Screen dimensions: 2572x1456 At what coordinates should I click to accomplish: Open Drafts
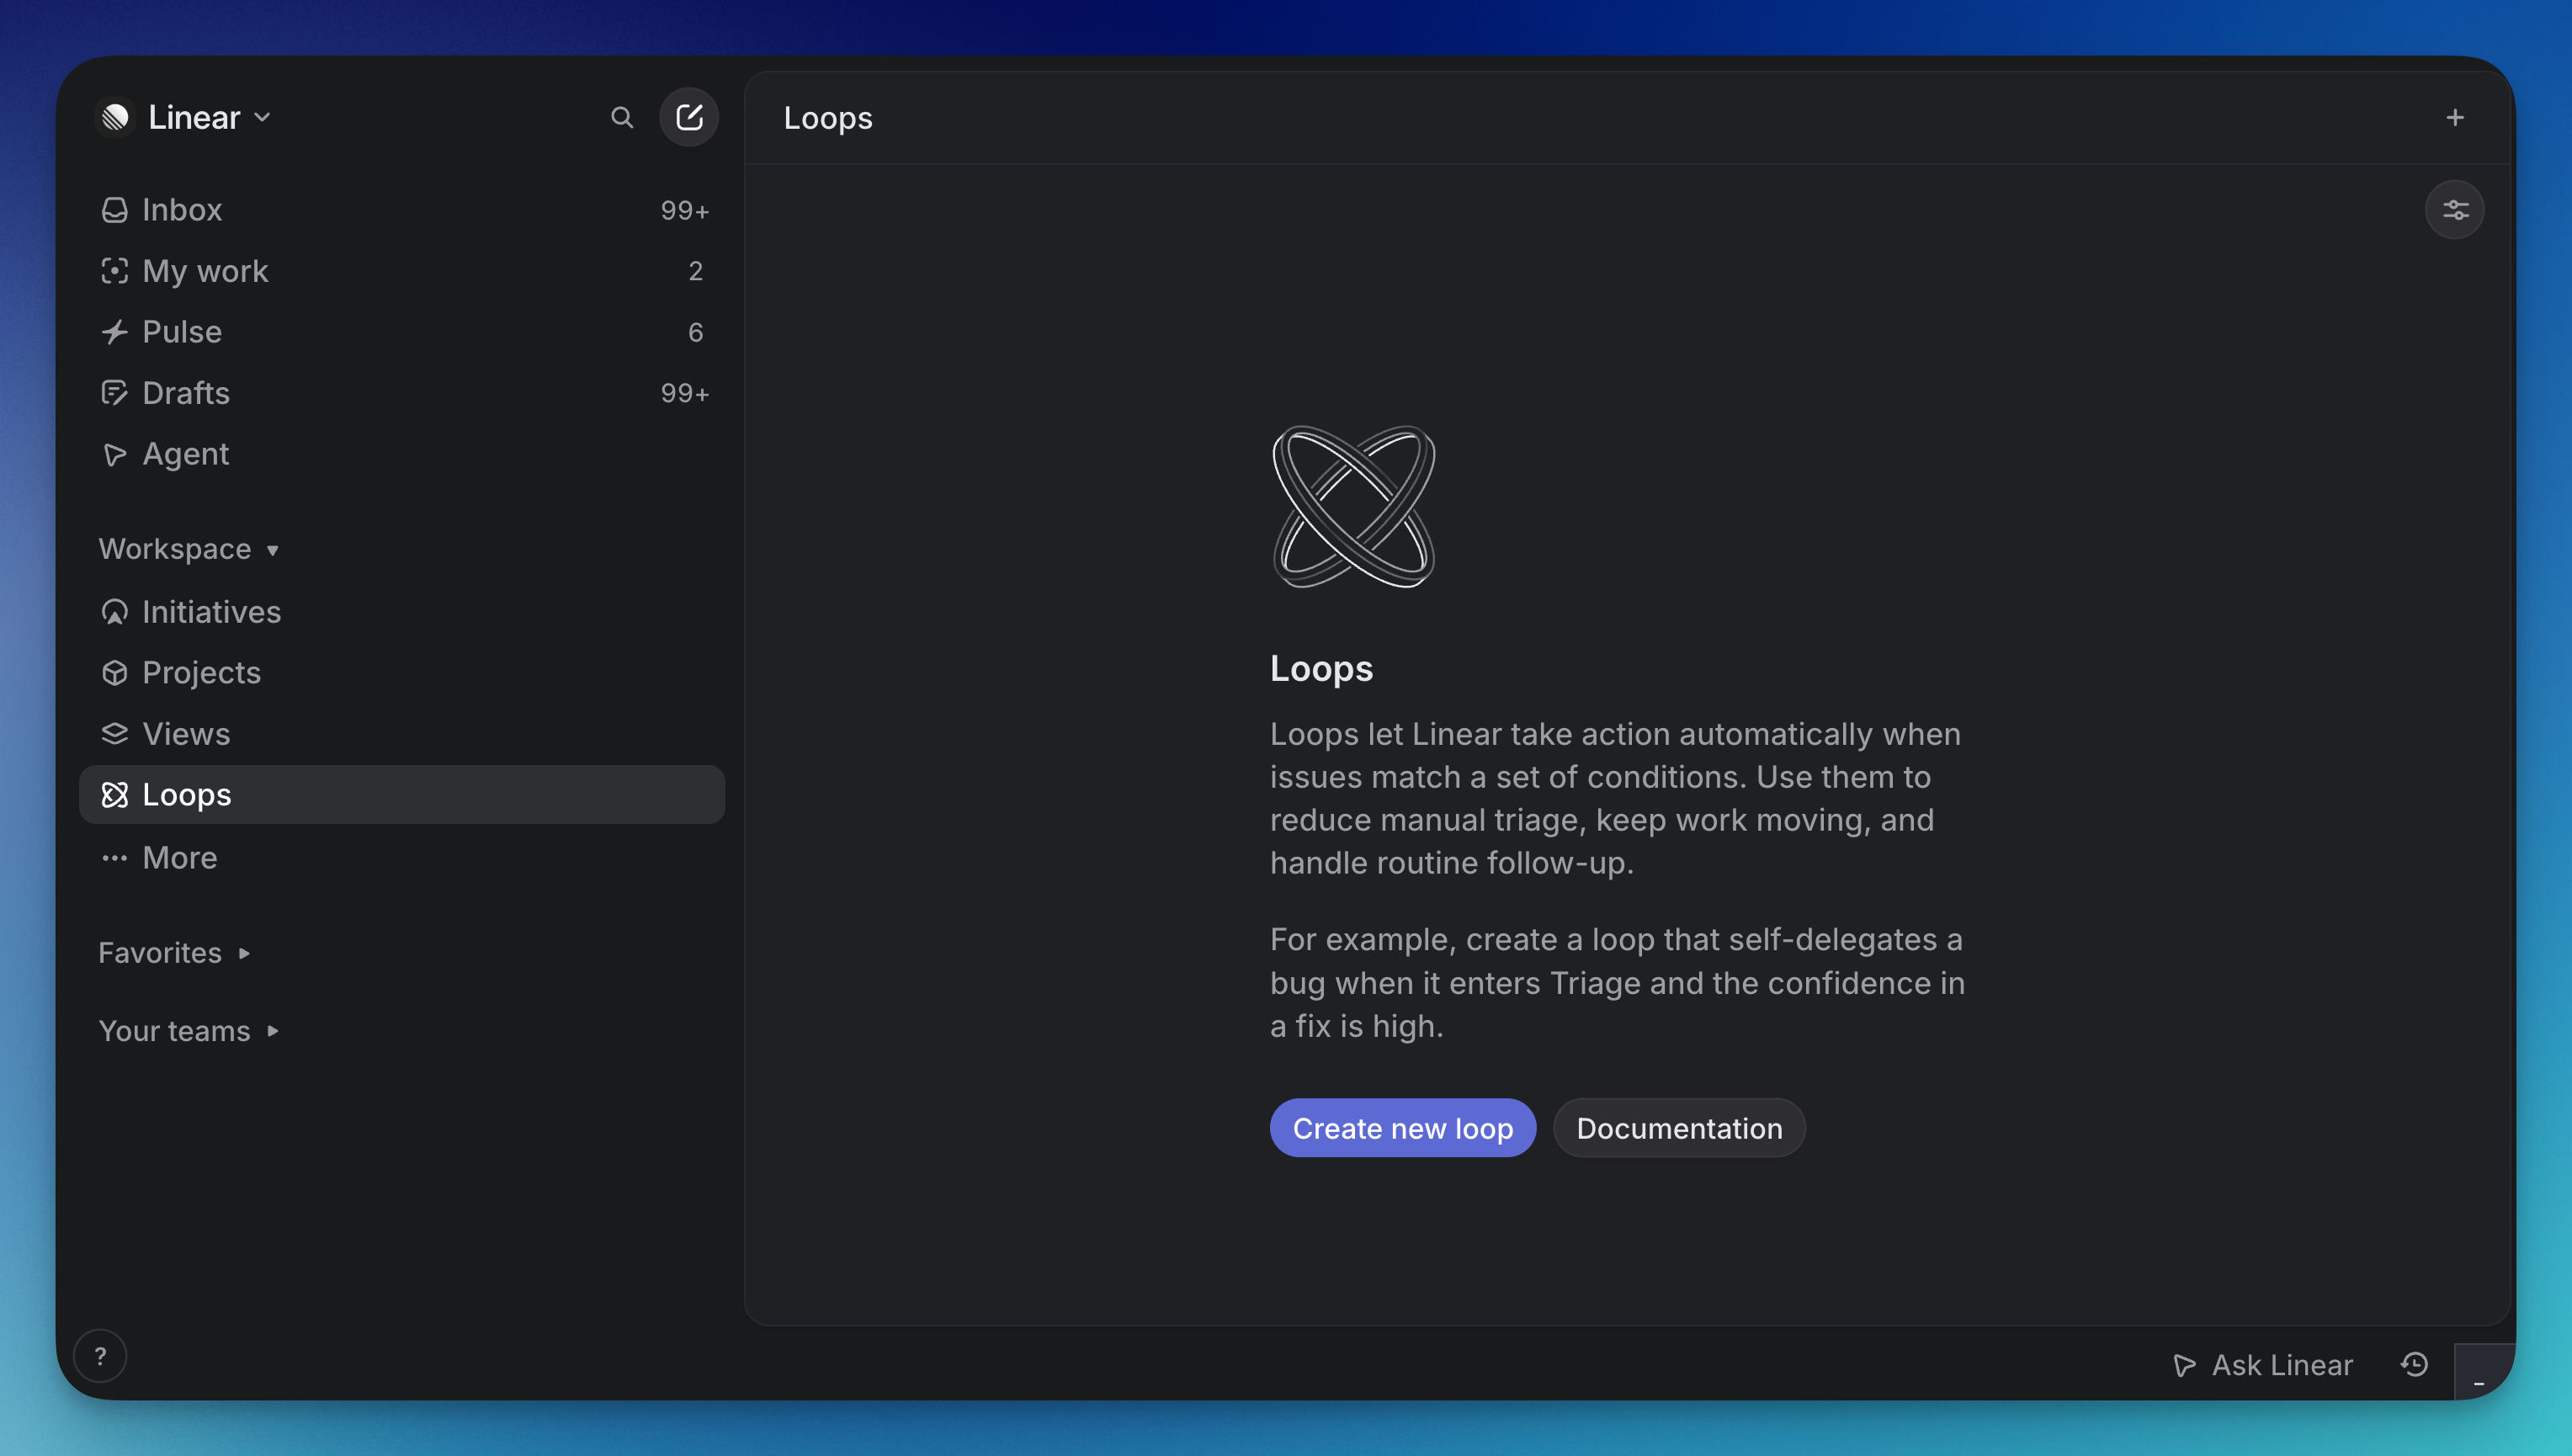click(x=402, y=393)
